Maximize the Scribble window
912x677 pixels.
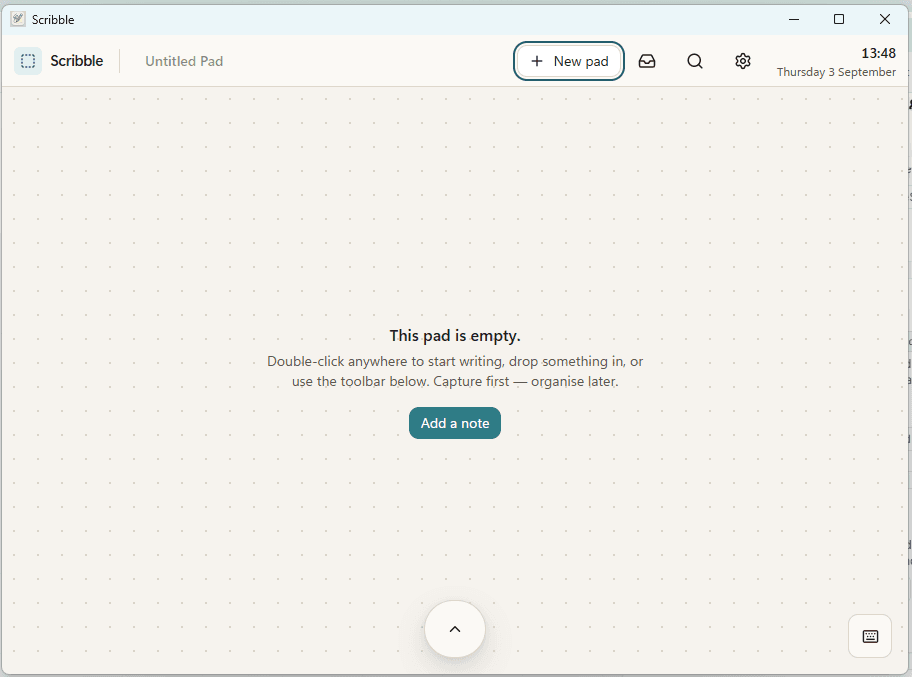pyautogui.click(x=839, y=19)
